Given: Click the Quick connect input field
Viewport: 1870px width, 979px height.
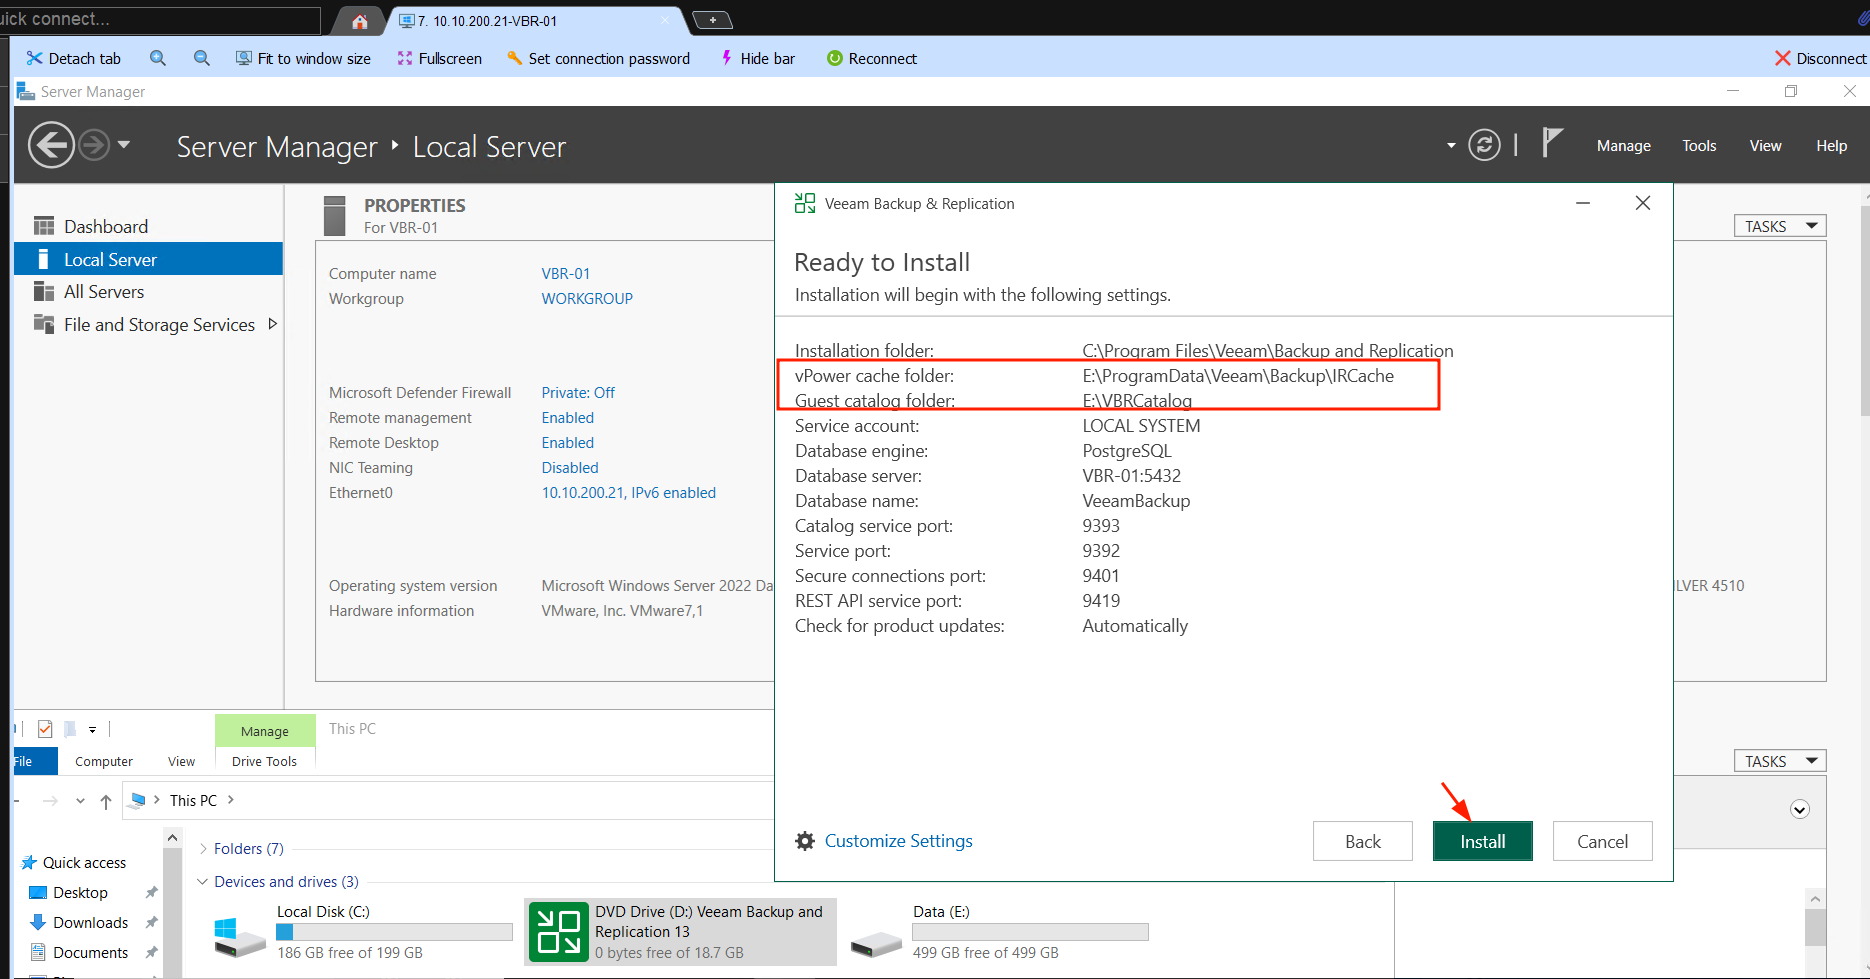Looking at the screenshot, I should 160,20.
